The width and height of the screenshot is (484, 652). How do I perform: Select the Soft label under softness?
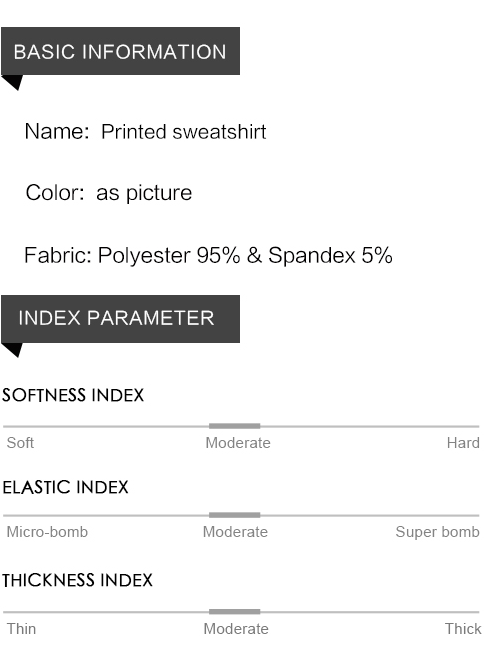(20, 443)
